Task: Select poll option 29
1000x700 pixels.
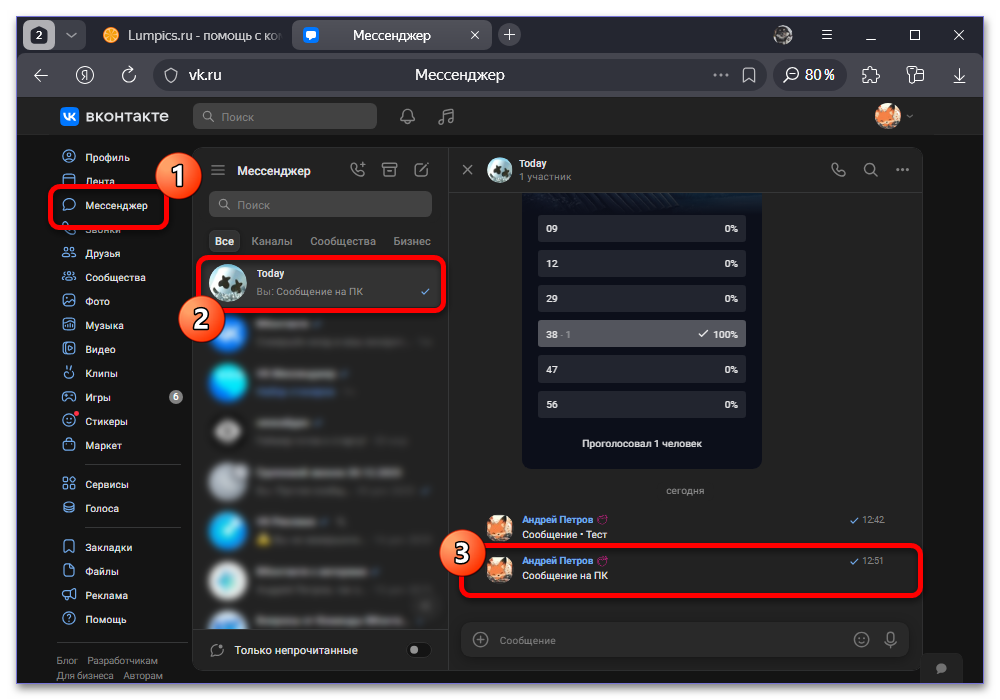Action: coord(642,298)
